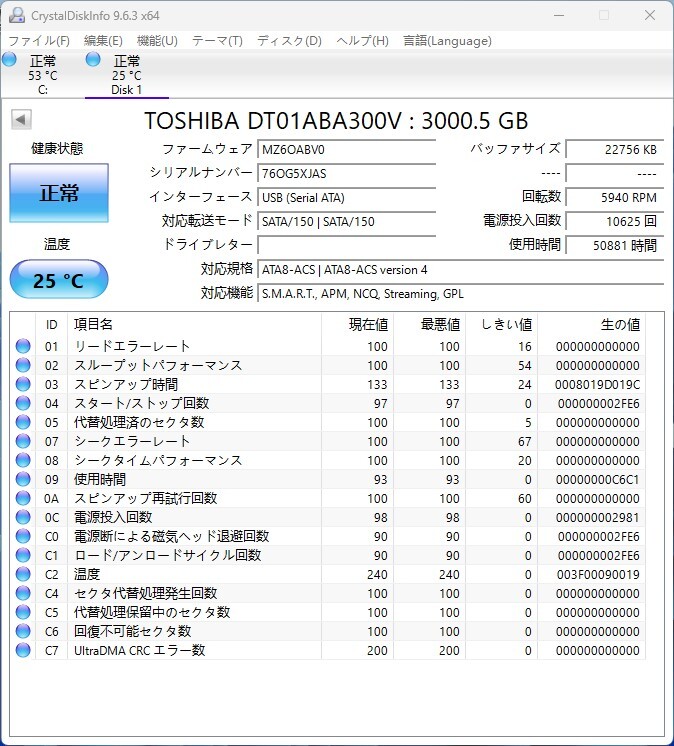Viewport: 674px width, 746px height.
Task: Click status circle for C0 電源断による磁気ヘッド退避回数
Action: [23, 536]
